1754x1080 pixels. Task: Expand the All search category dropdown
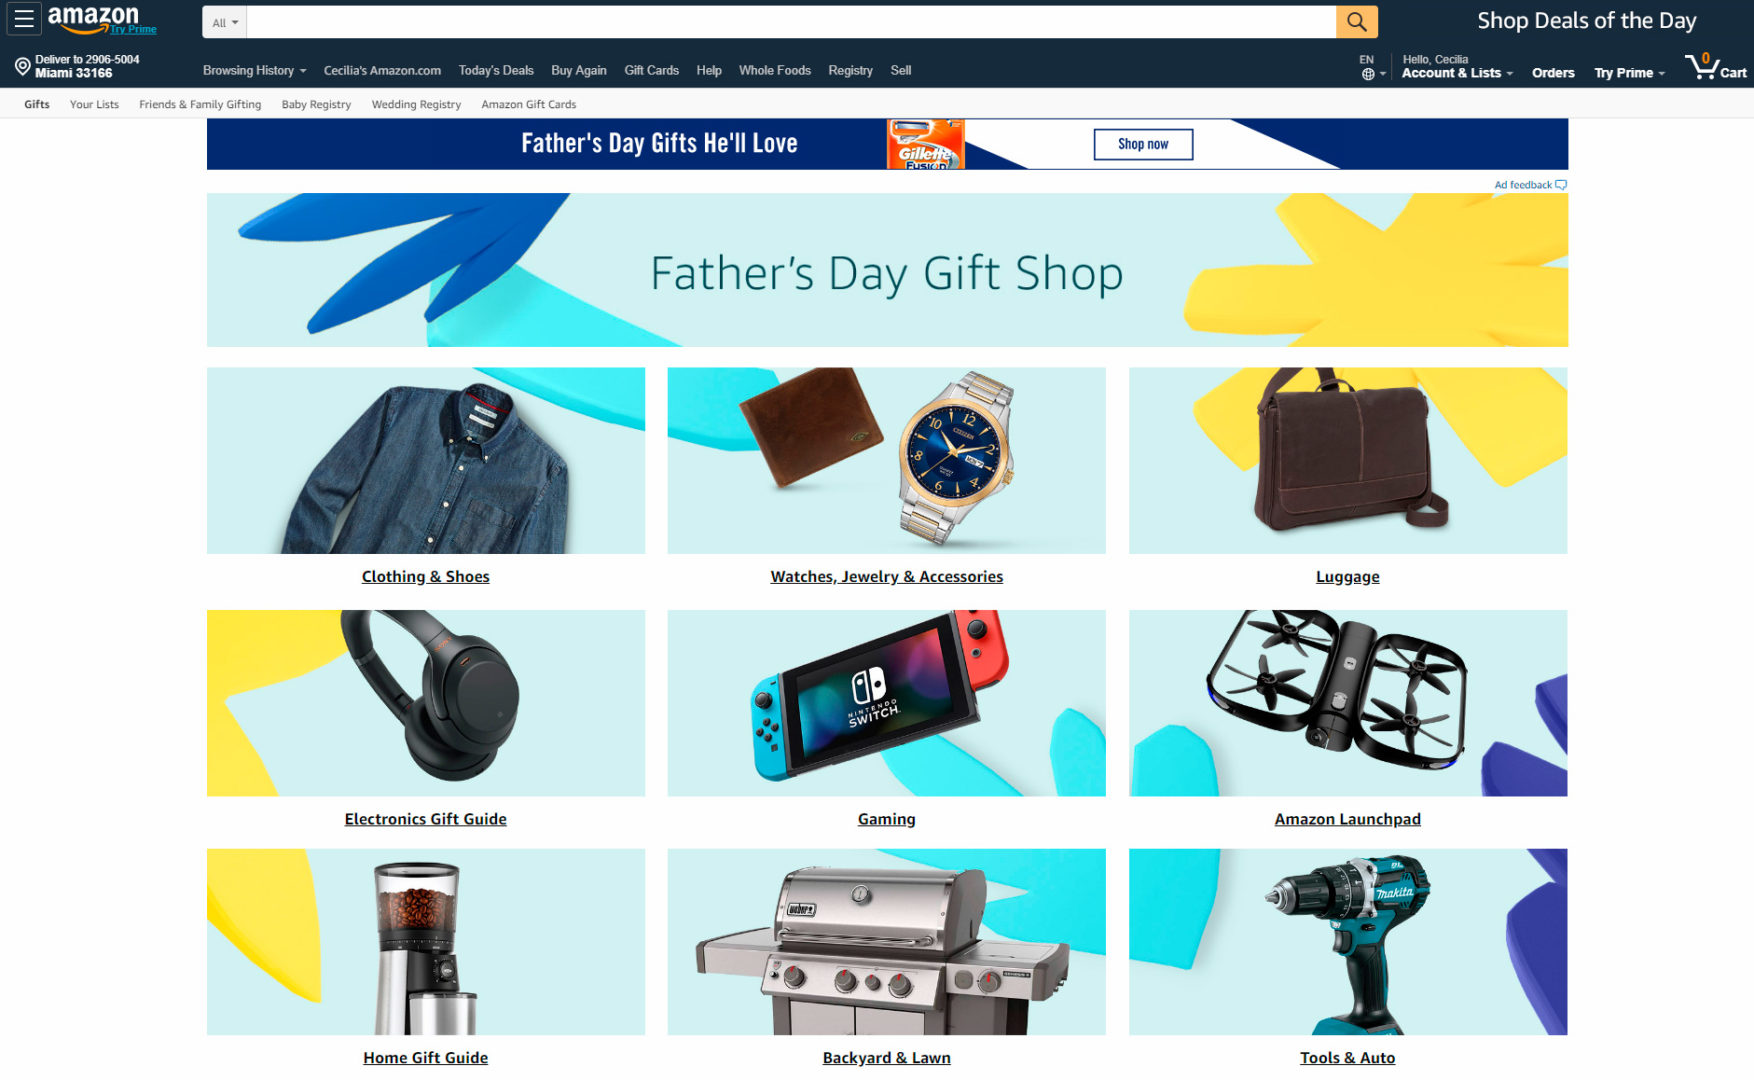[x=224, y=22]
